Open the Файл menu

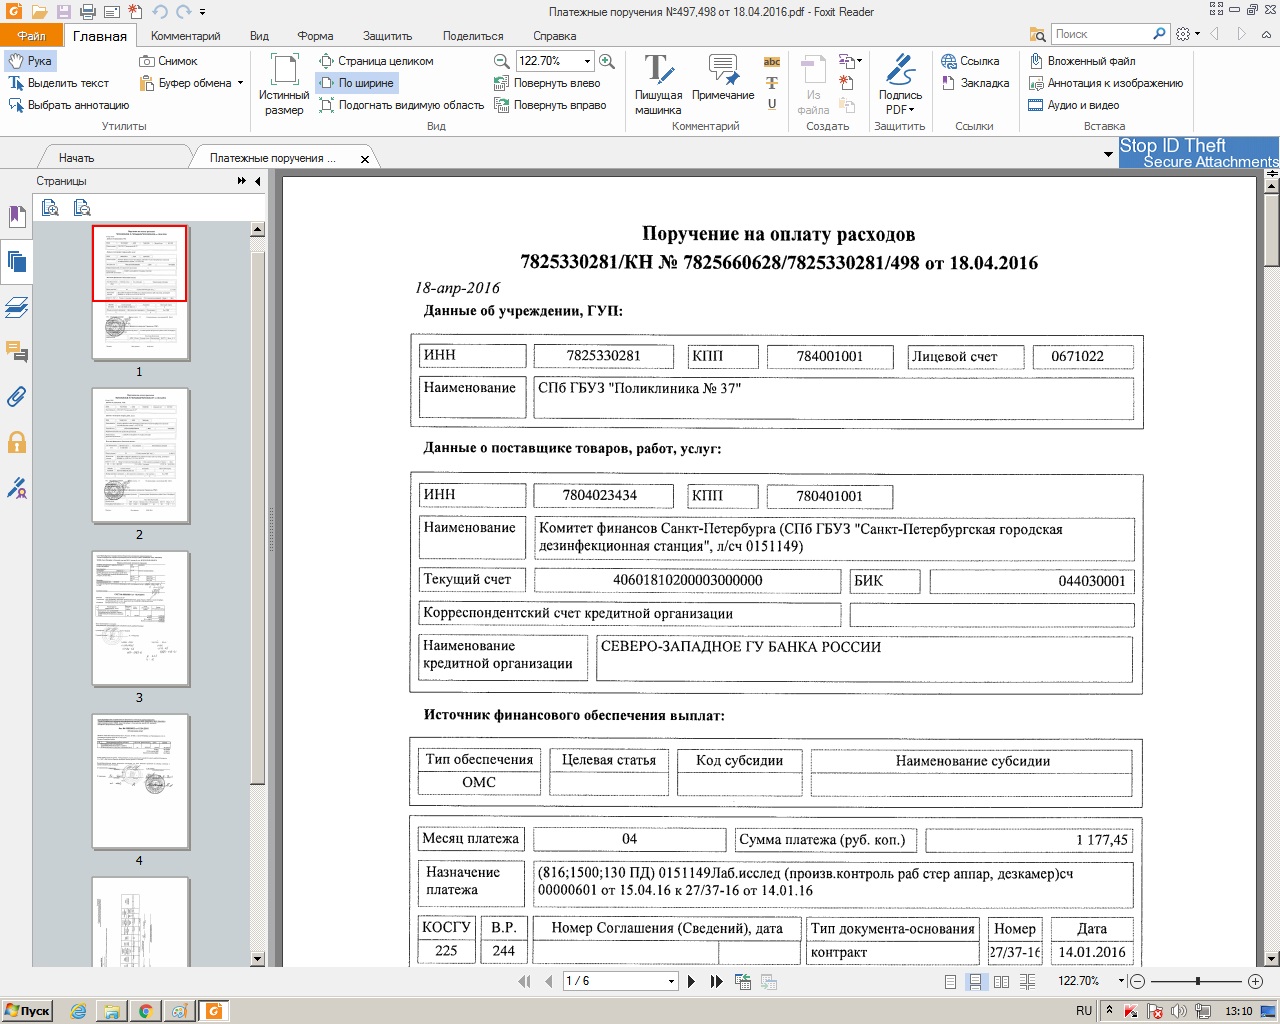(31, 36)
